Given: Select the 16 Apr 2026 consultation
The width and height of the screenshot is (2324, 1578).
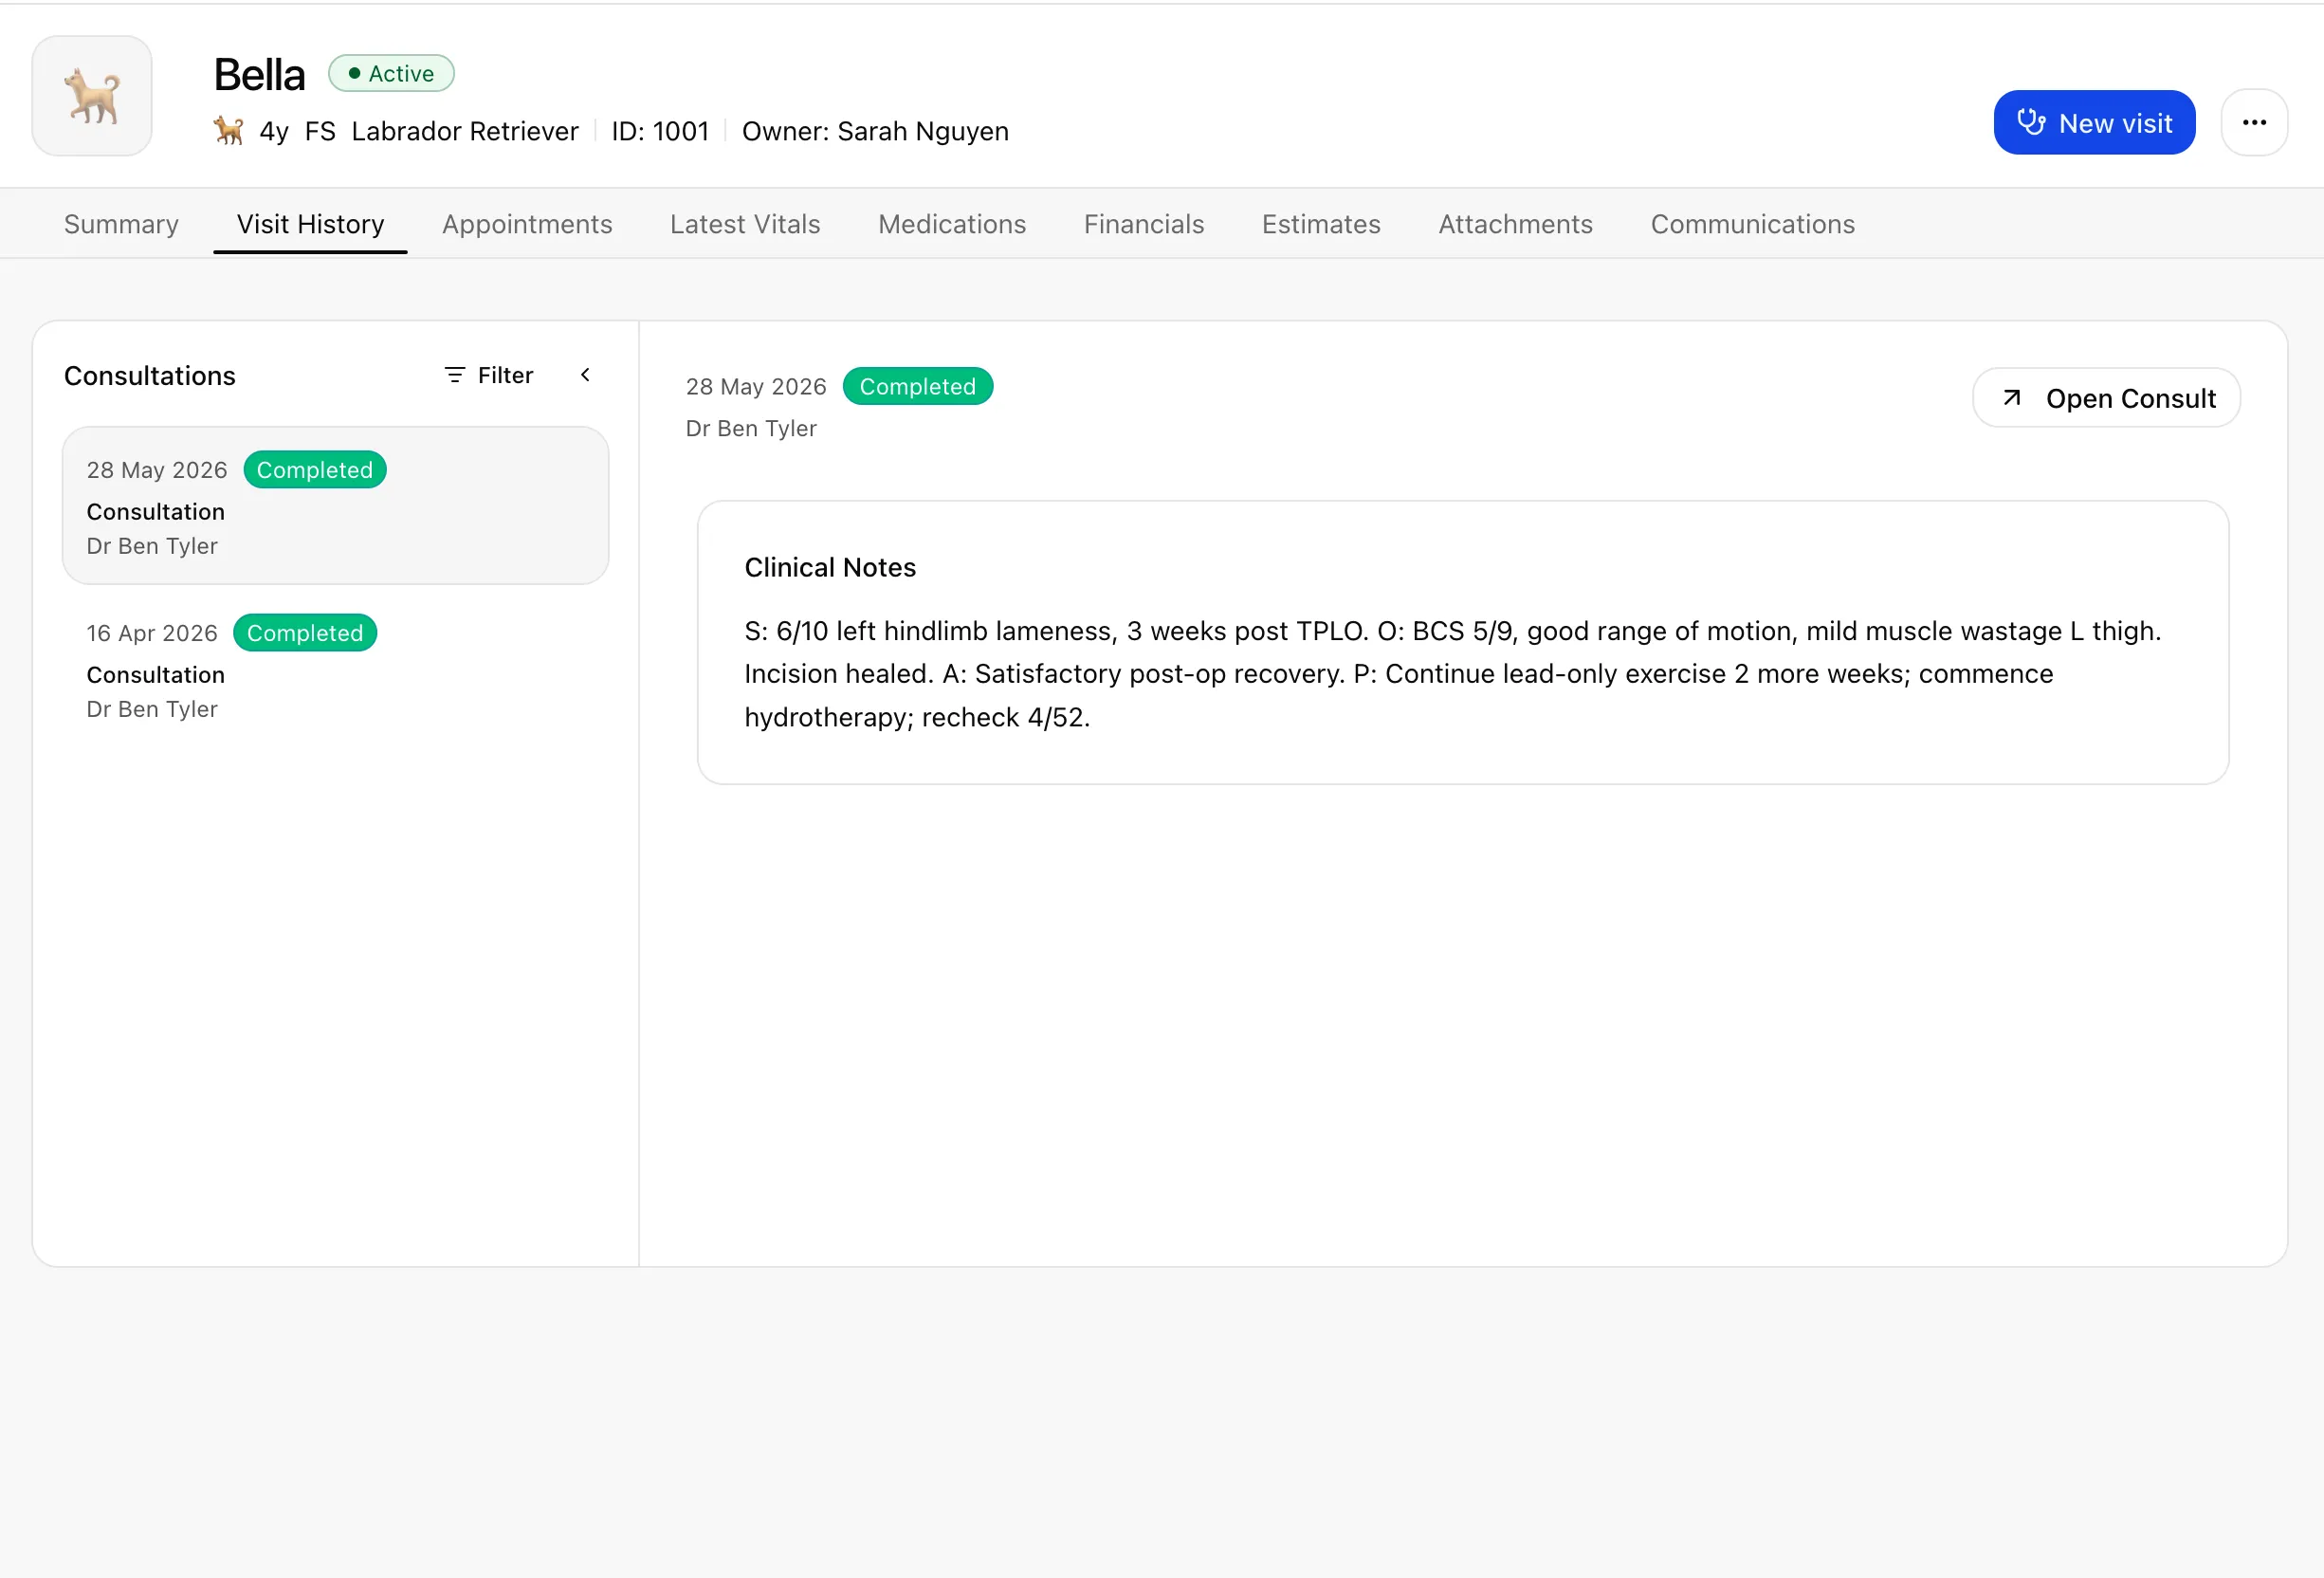Looking at the screenshot, I should pyautogui.click(x=335, y=669).
